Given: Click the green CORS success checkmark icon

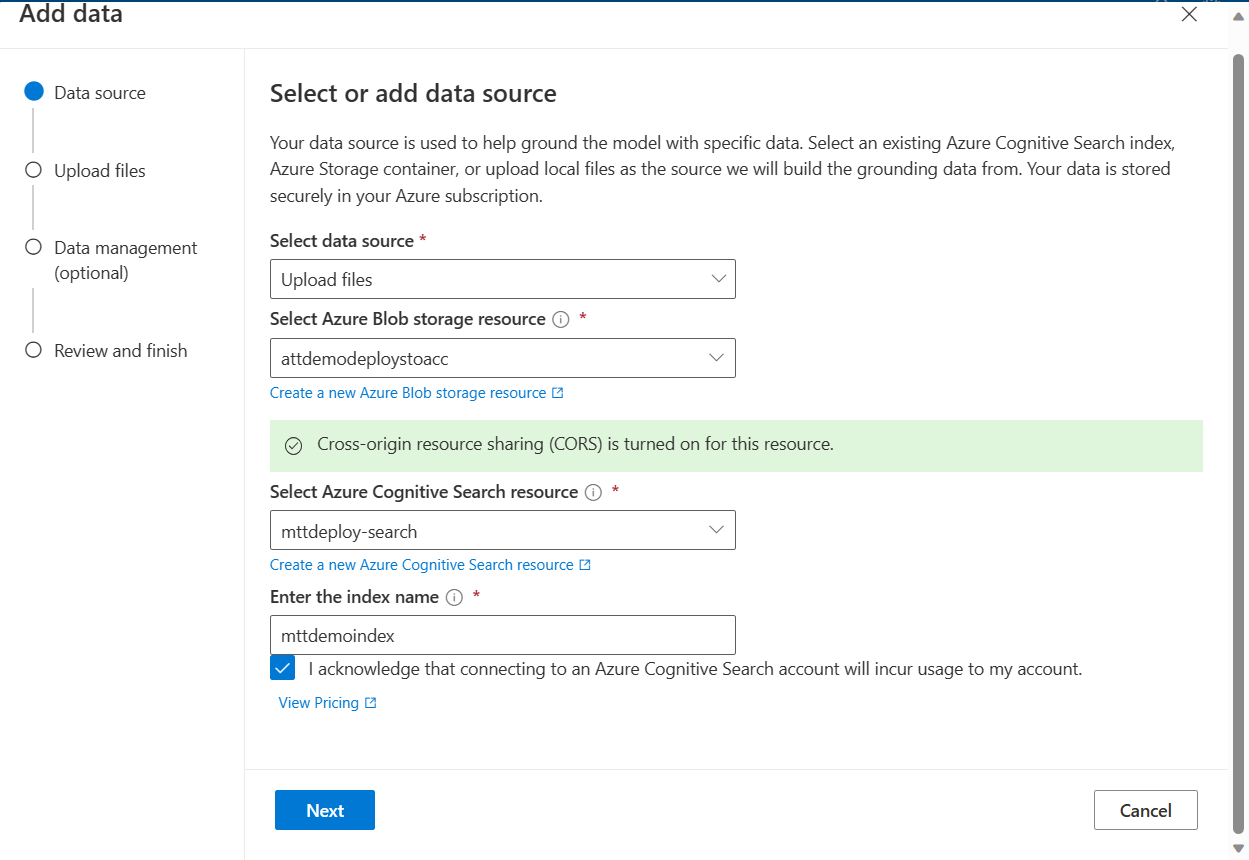Looking at the screenshot, I should (x=293, y=446).
